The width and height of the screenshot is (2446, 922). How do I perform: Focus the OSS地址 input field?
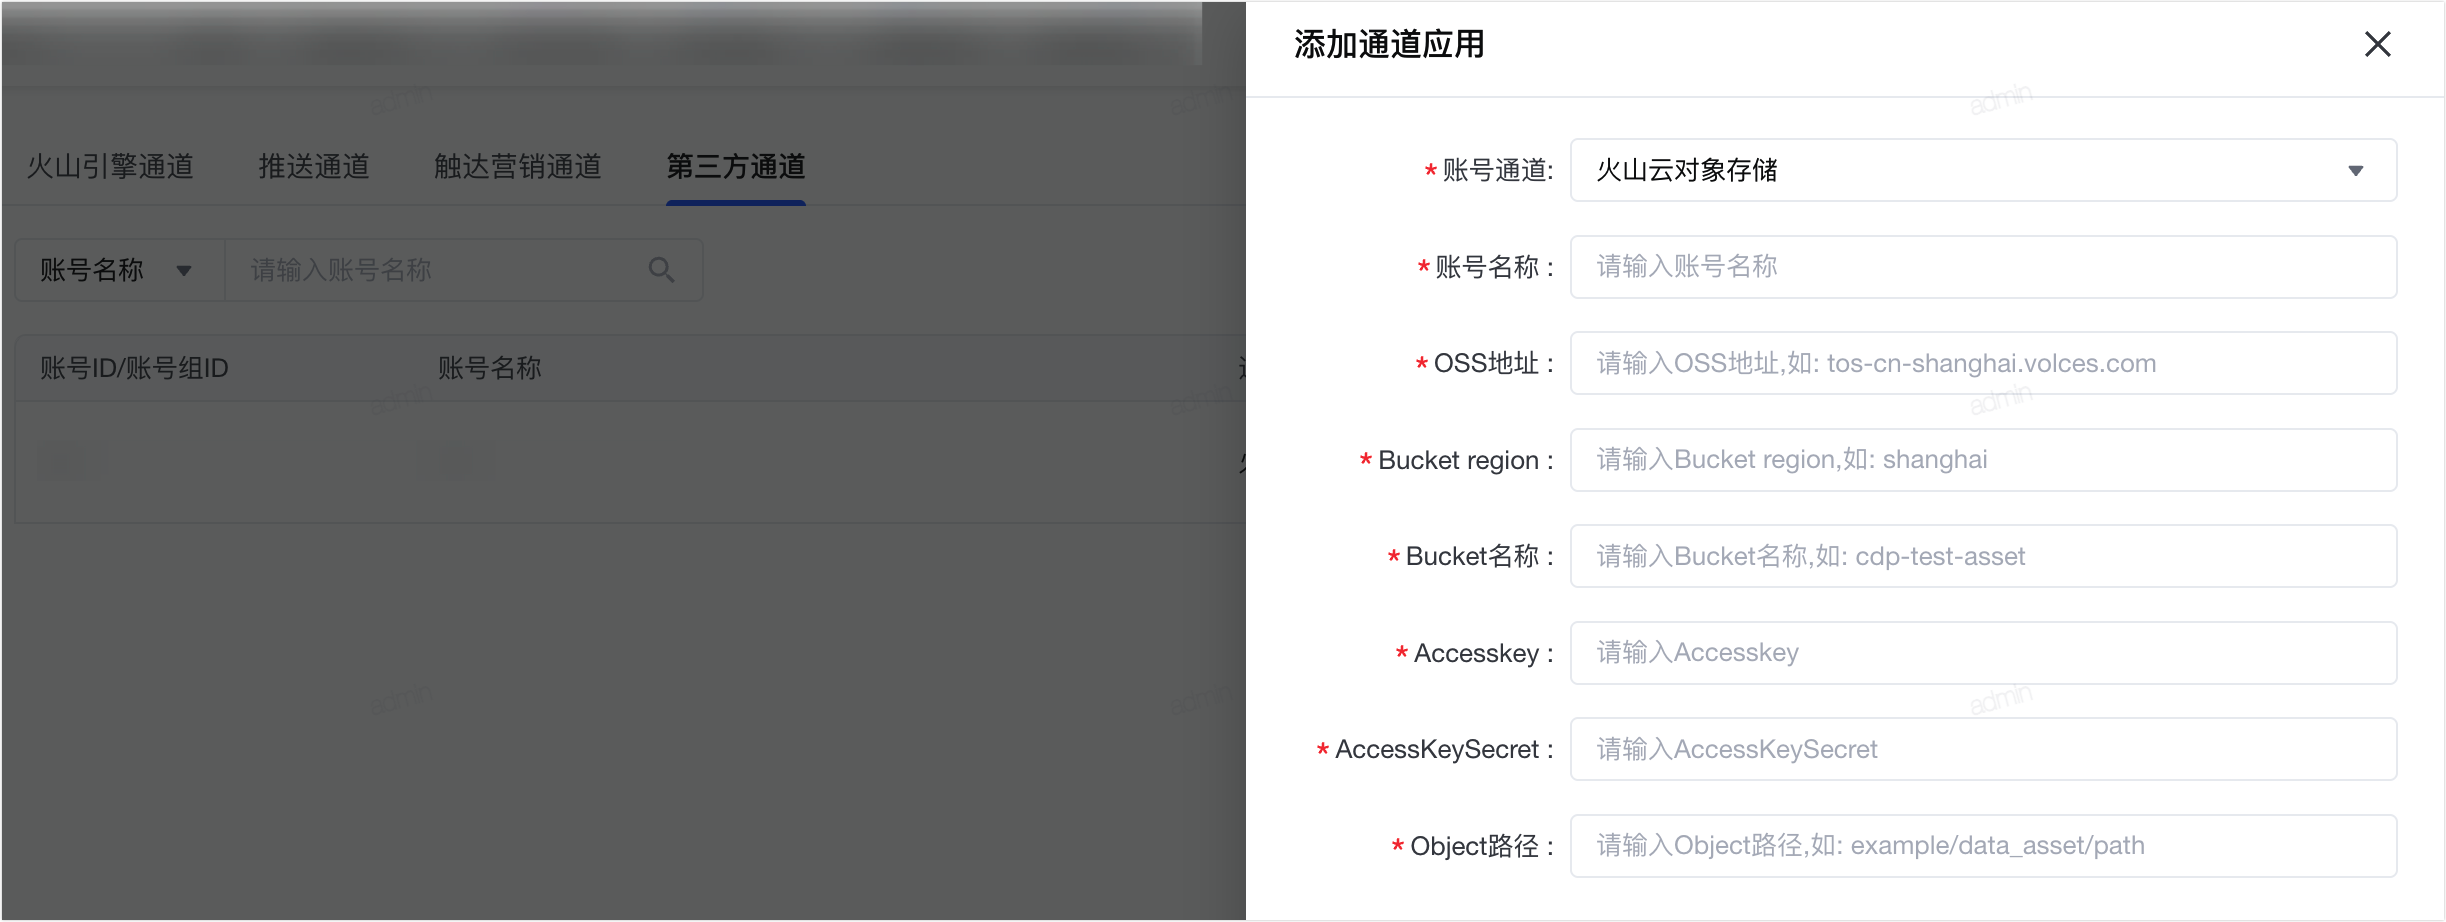pos(1983,363)
